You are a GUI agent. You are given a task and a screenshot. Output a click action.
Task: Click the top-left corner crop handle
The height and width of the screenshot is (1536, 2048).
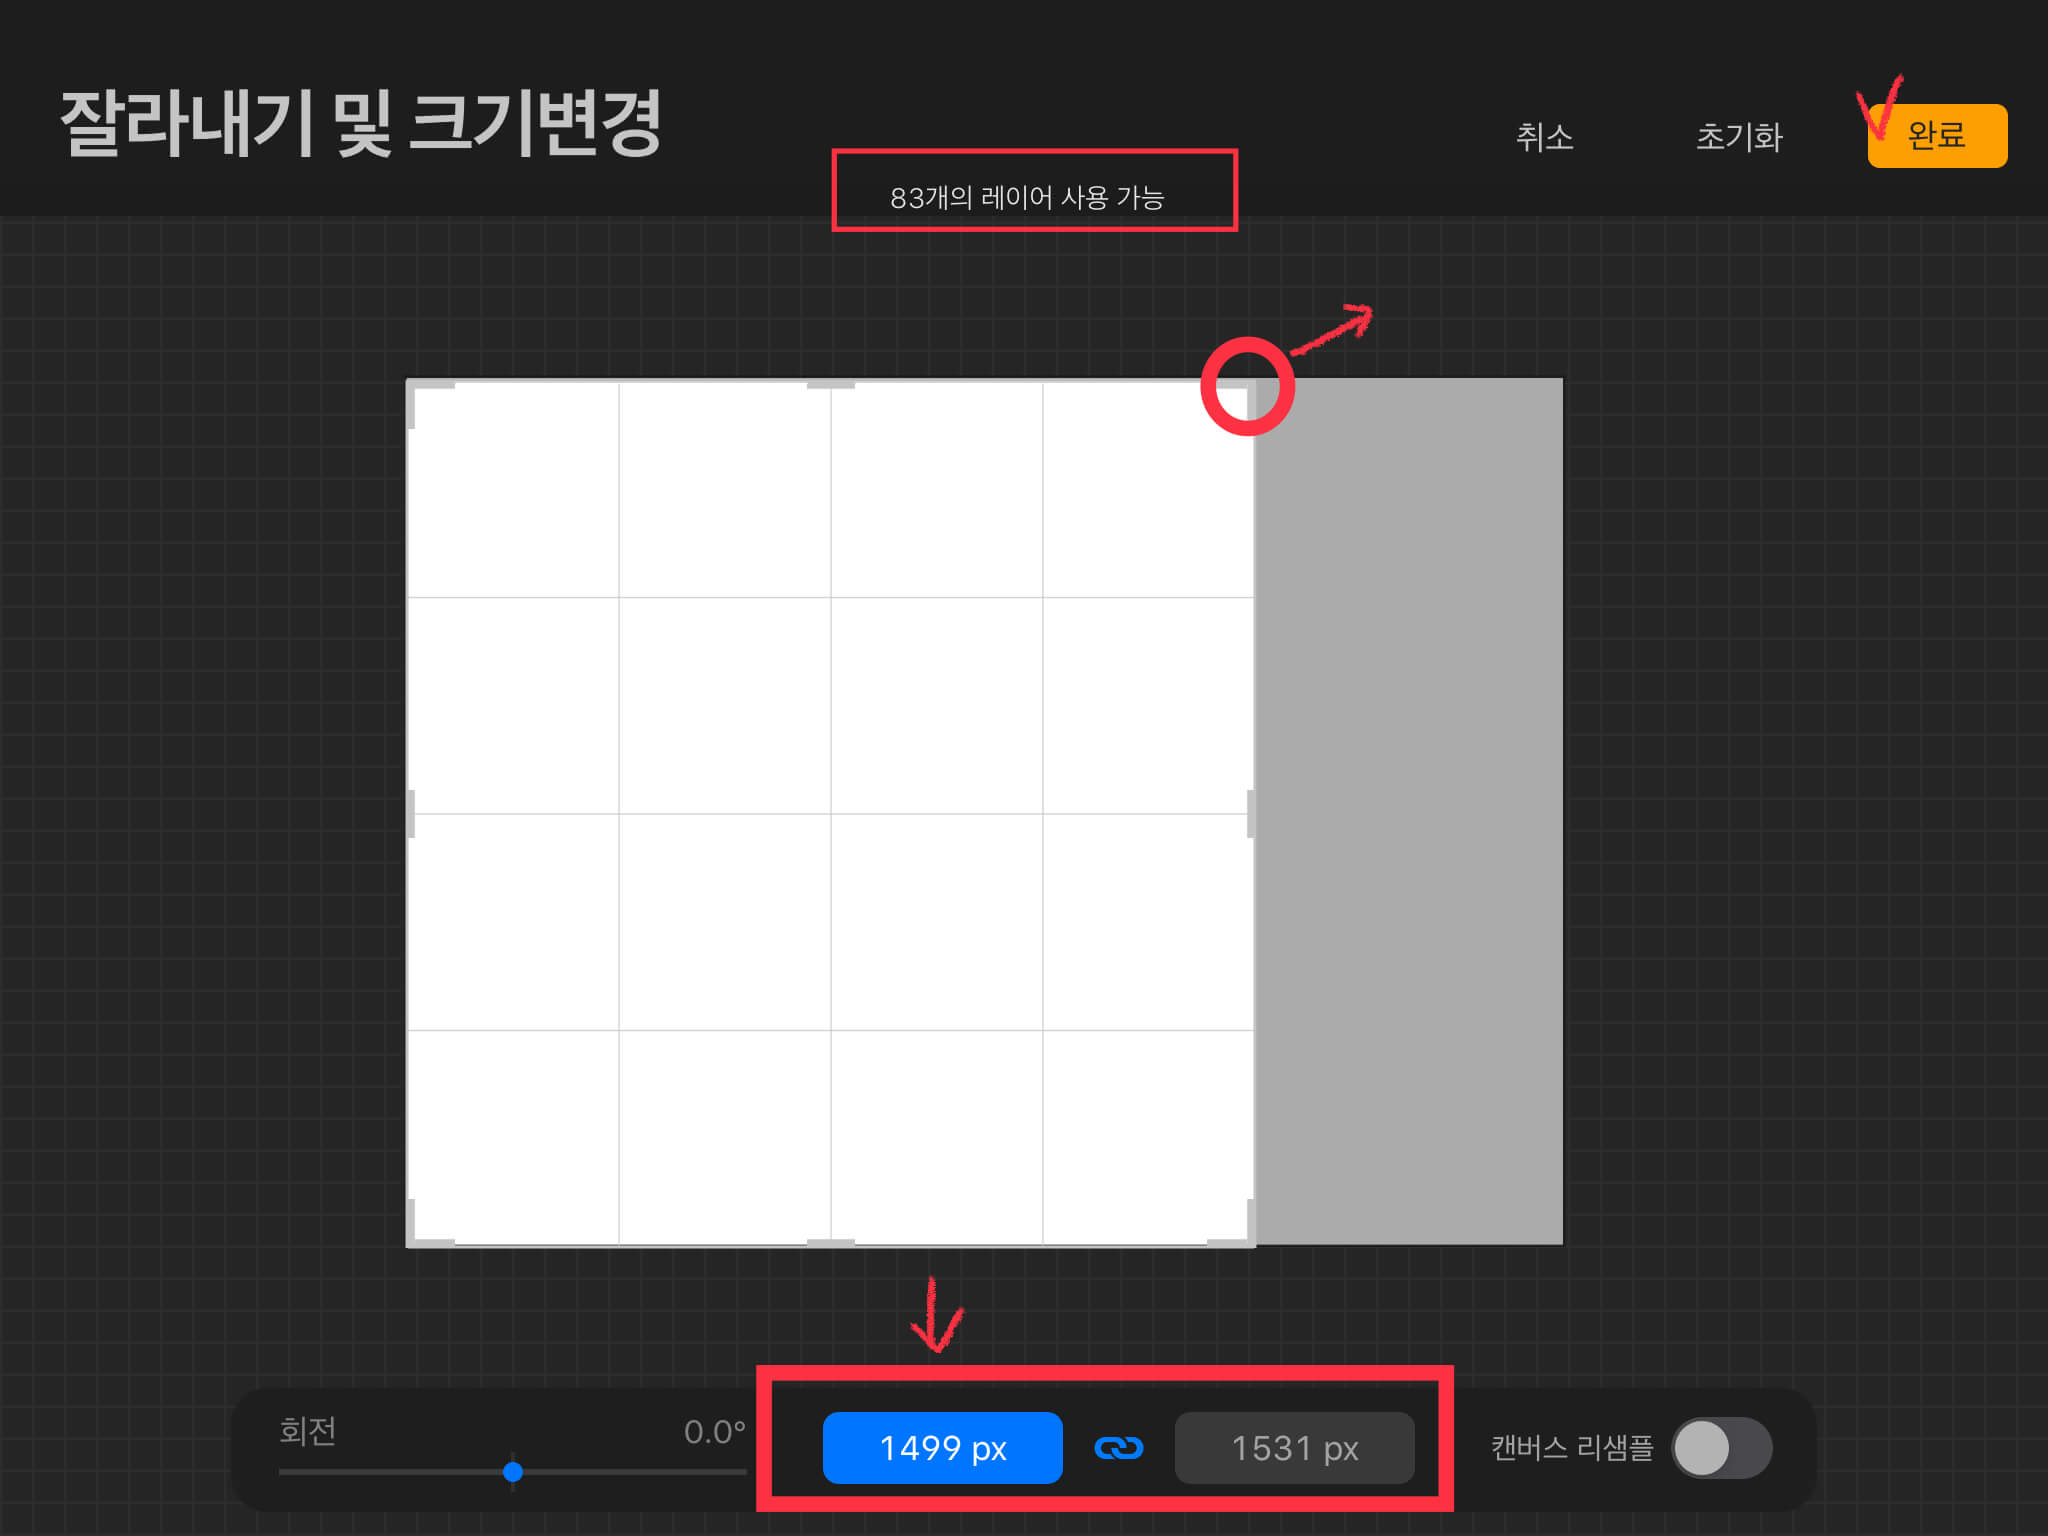click(x=413, y=386)
